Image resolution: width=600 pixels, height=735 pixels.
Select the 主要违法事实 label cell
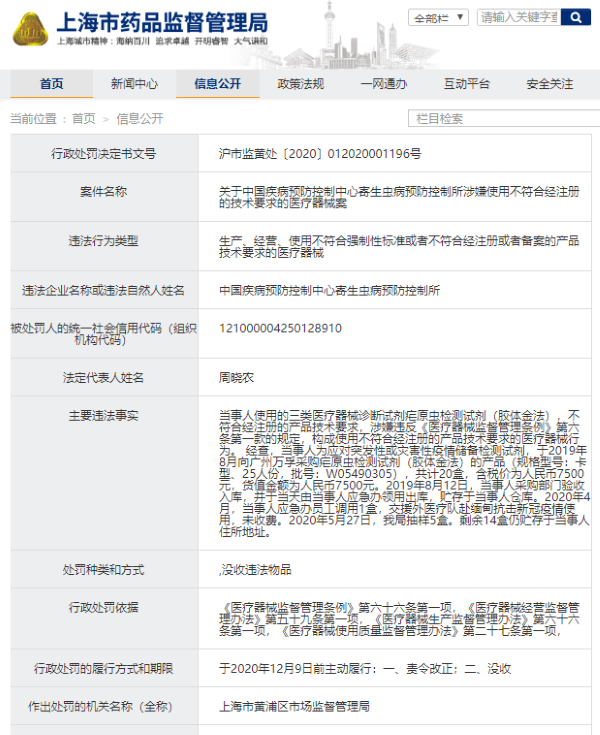[104, 473]
